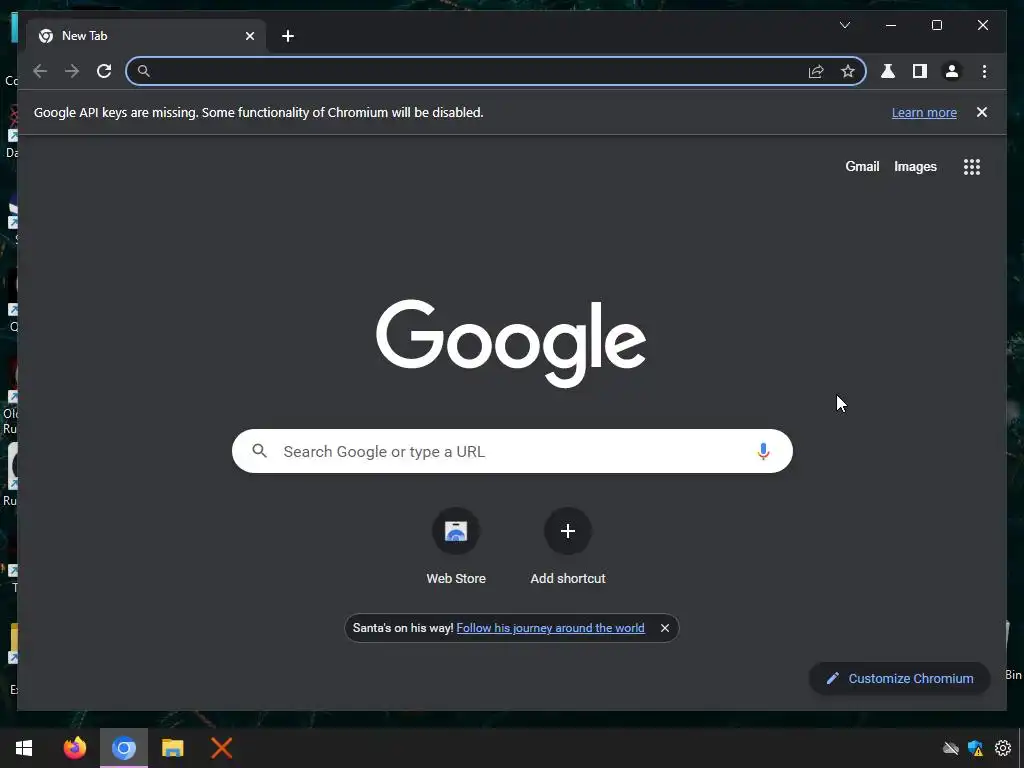Viewport: 1024px width, 768px height.
Task: Click the orange X app in taskbar
Action: pos(221,748)
